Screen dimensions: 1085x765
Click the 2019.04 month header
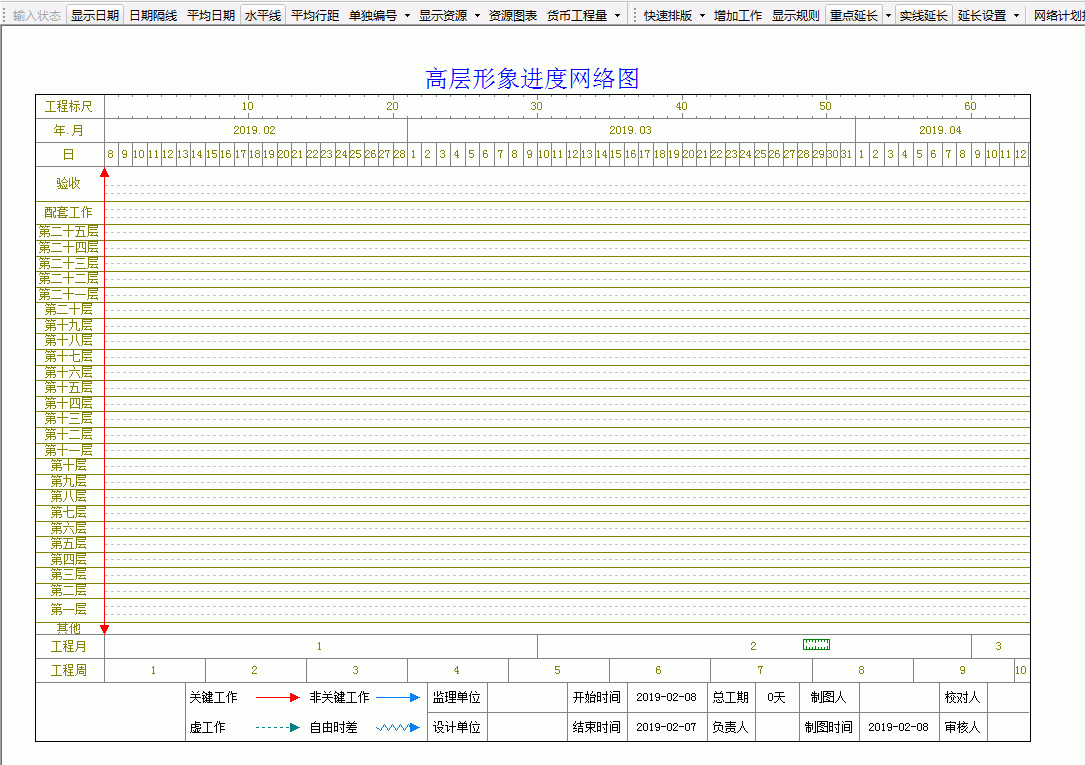(x=940, y=130)
